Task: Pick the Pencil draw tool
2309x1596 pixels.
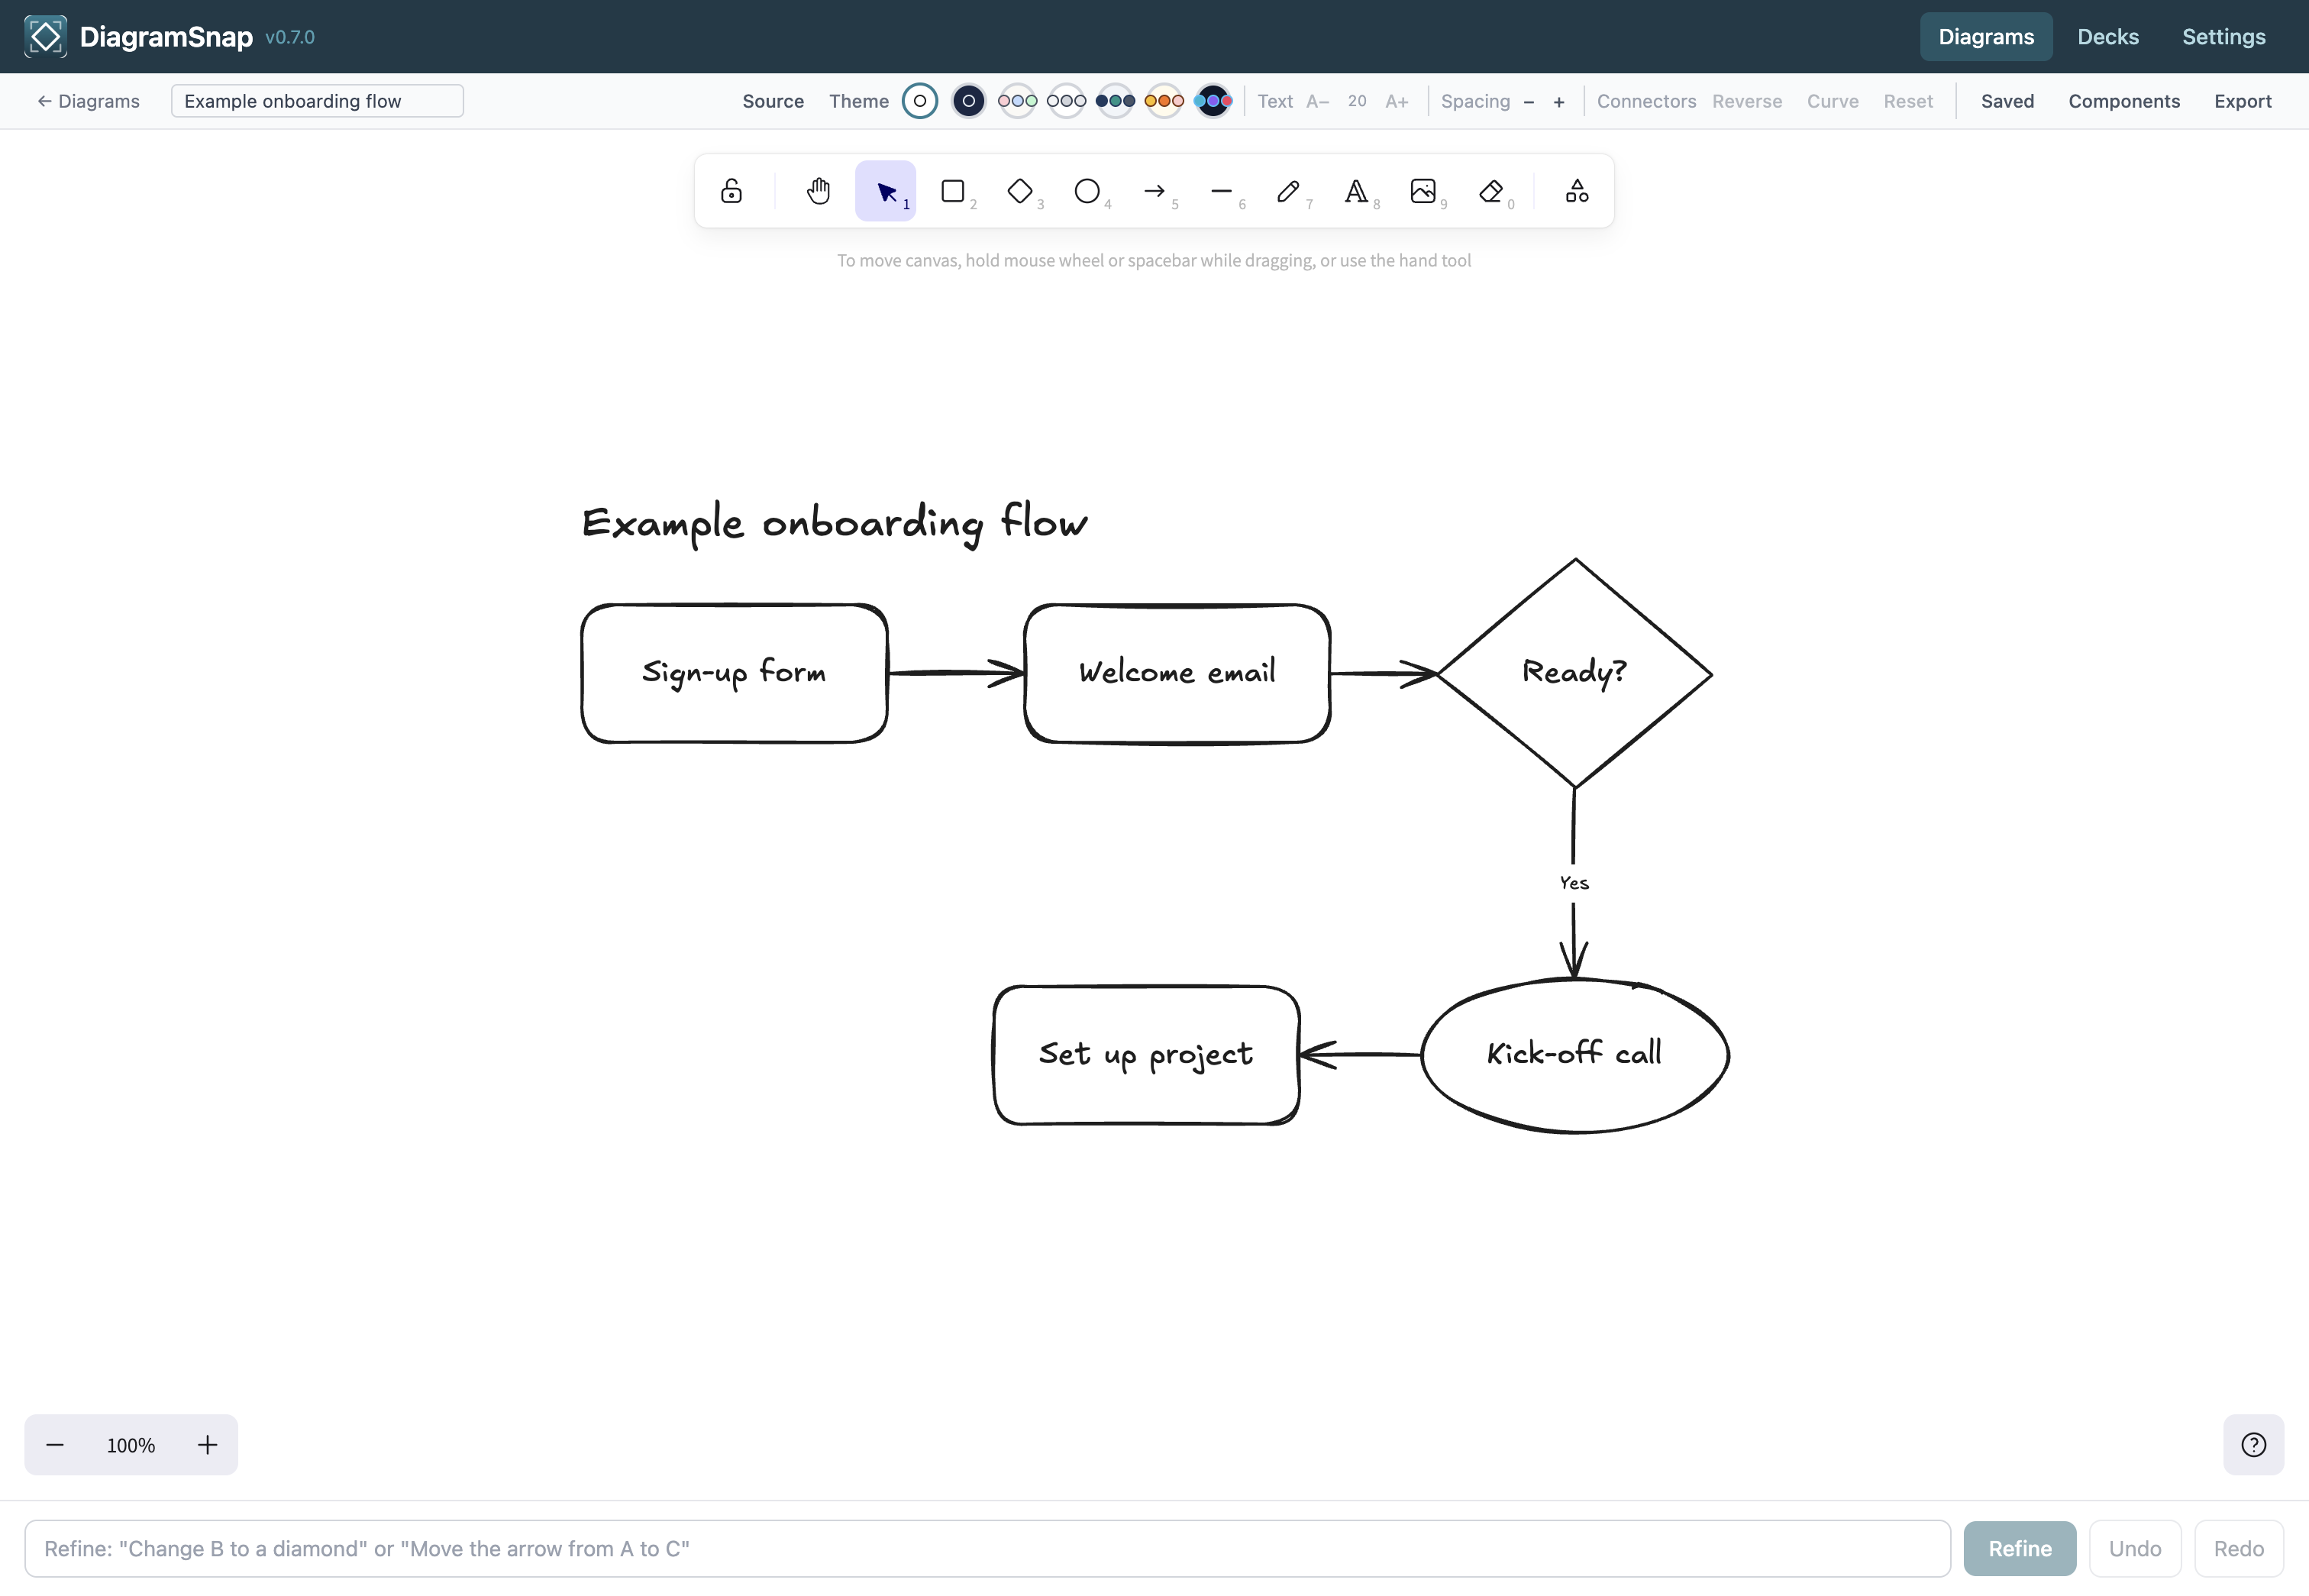Action: (x=1289, y=191)
